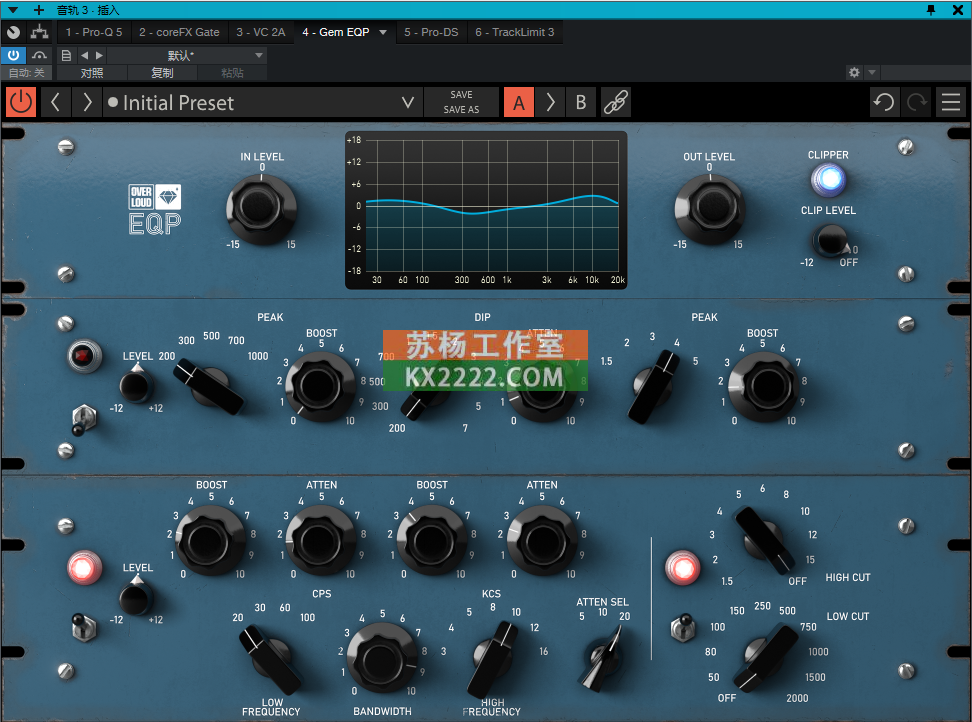Flip the bottom EQ section toggle switch
Screen dimensions: 972x722
point(83,627)
